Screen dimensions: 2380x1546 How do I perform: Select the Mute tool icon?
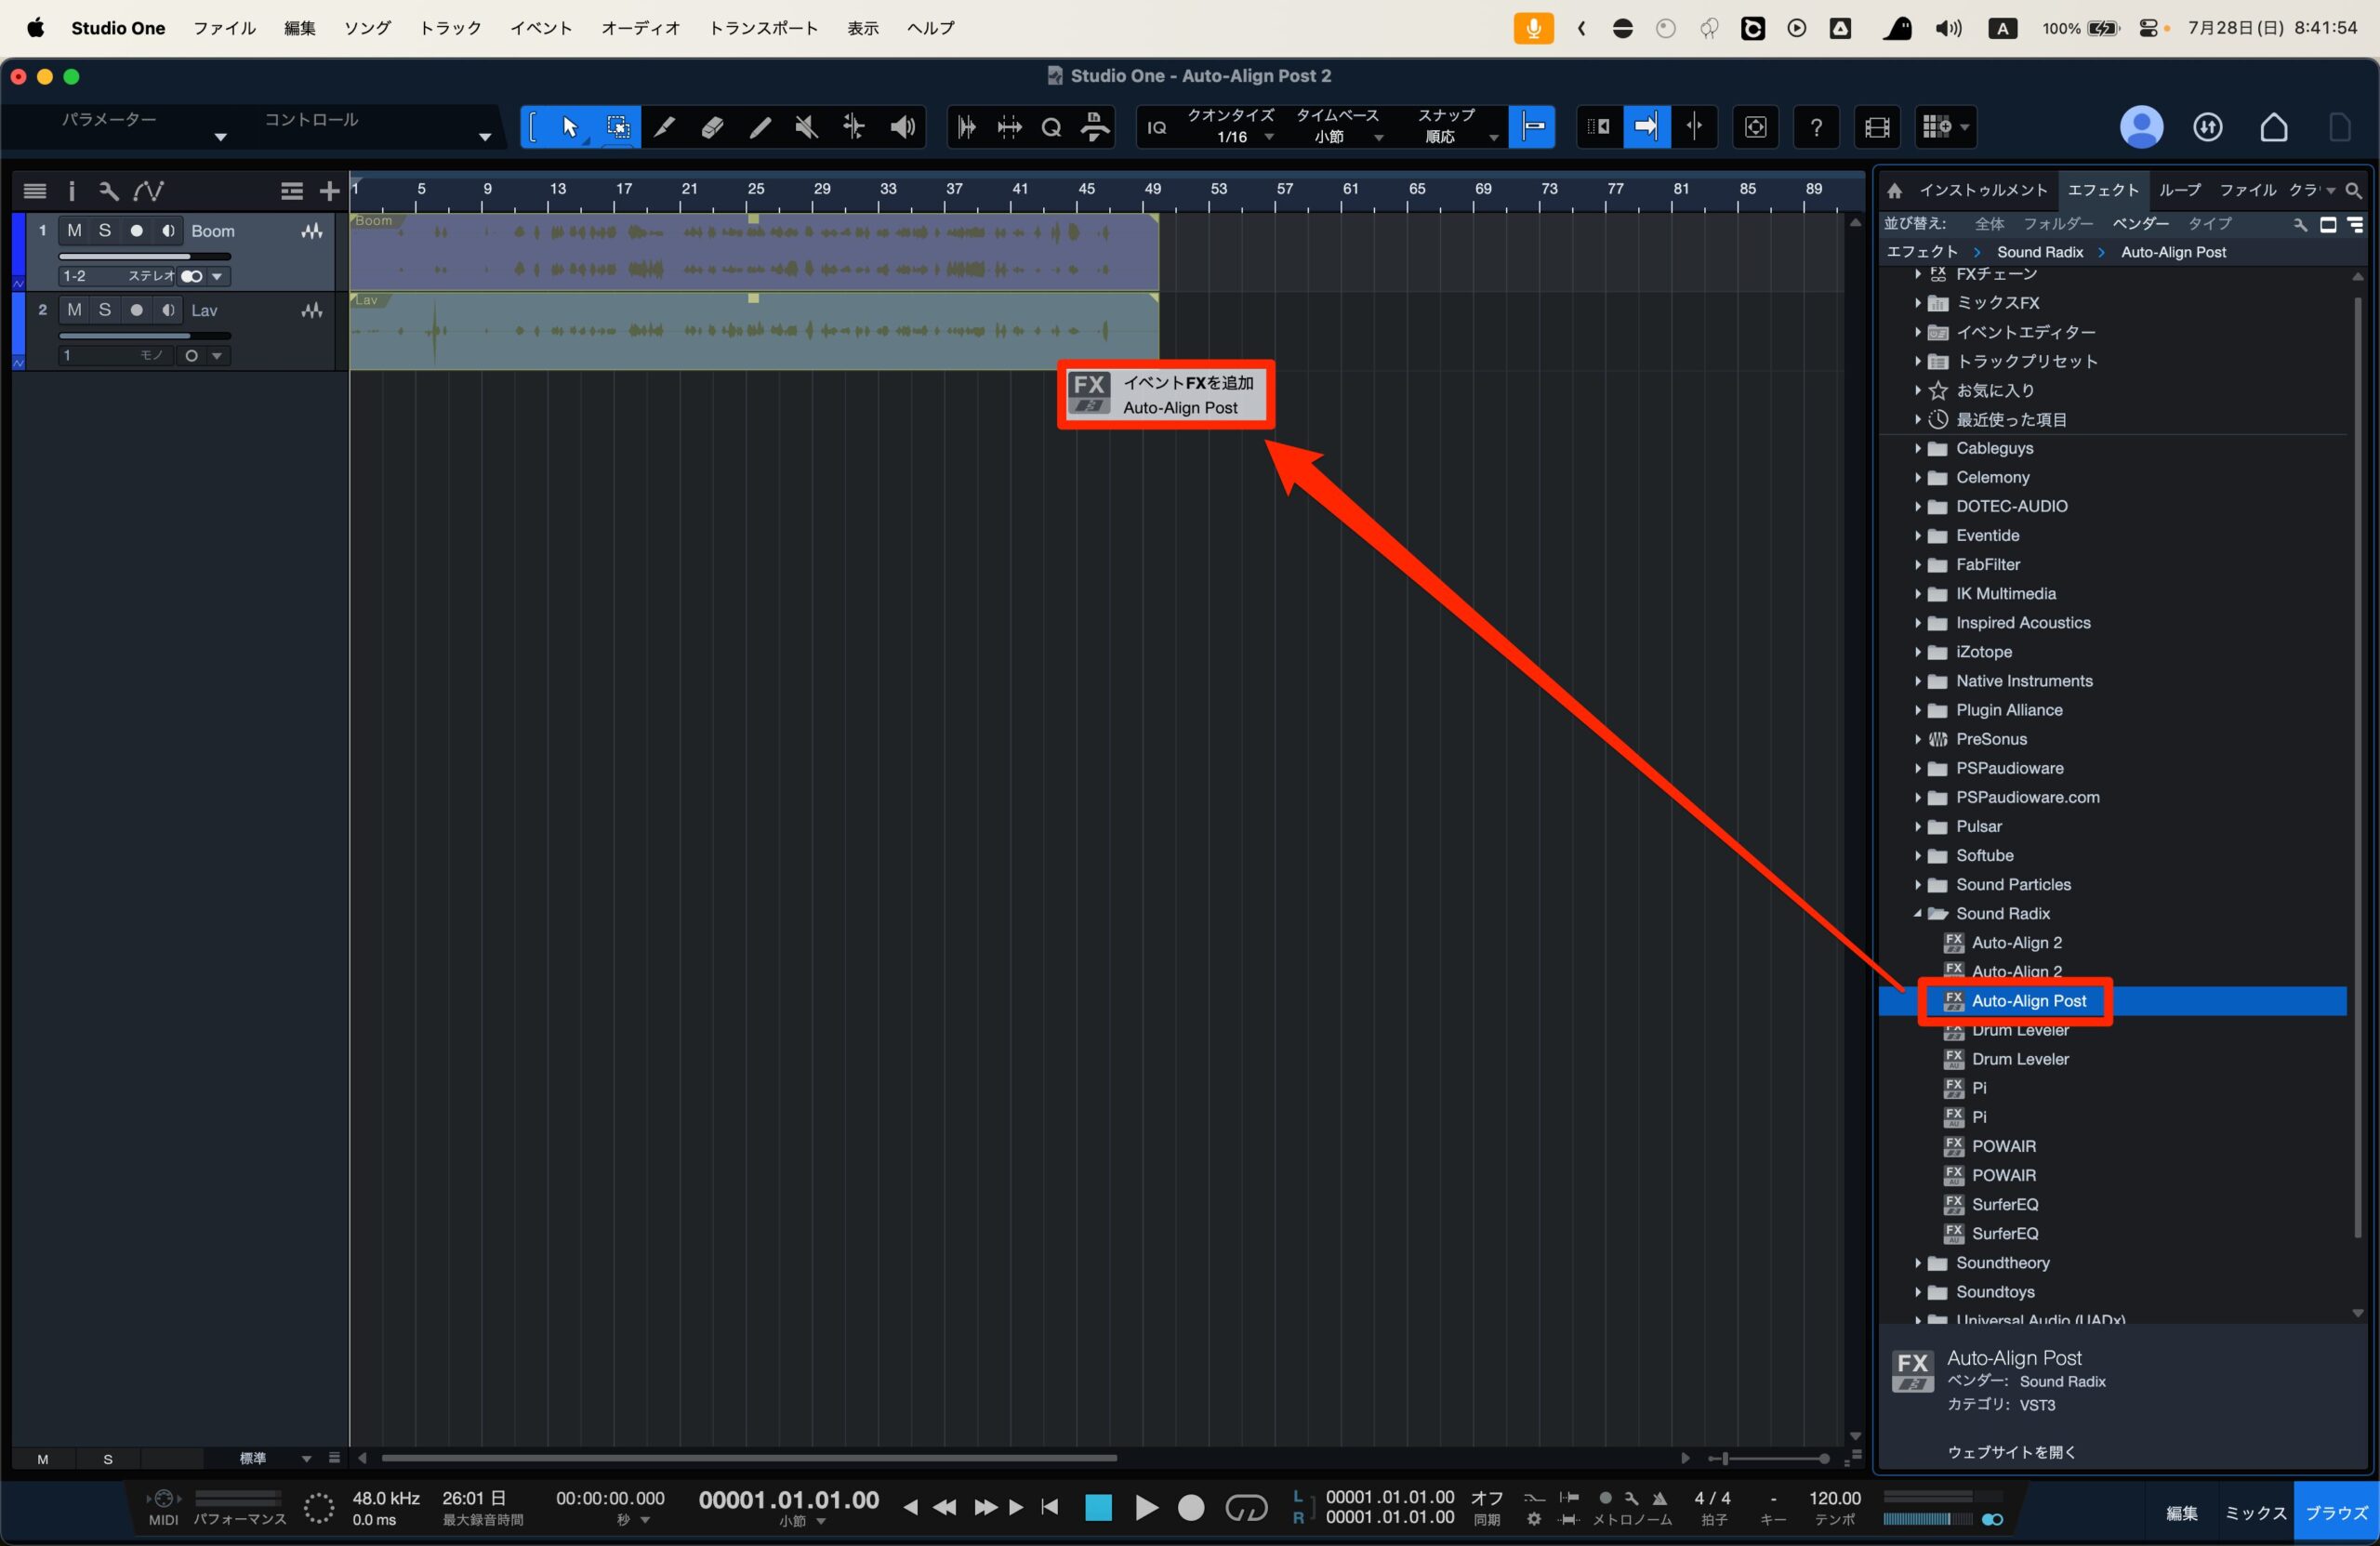[806, 127]
